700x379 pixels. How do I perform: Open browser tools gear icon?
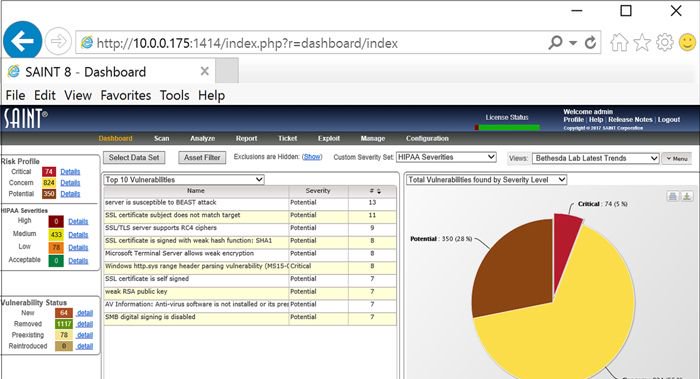(x=665, y=43)
